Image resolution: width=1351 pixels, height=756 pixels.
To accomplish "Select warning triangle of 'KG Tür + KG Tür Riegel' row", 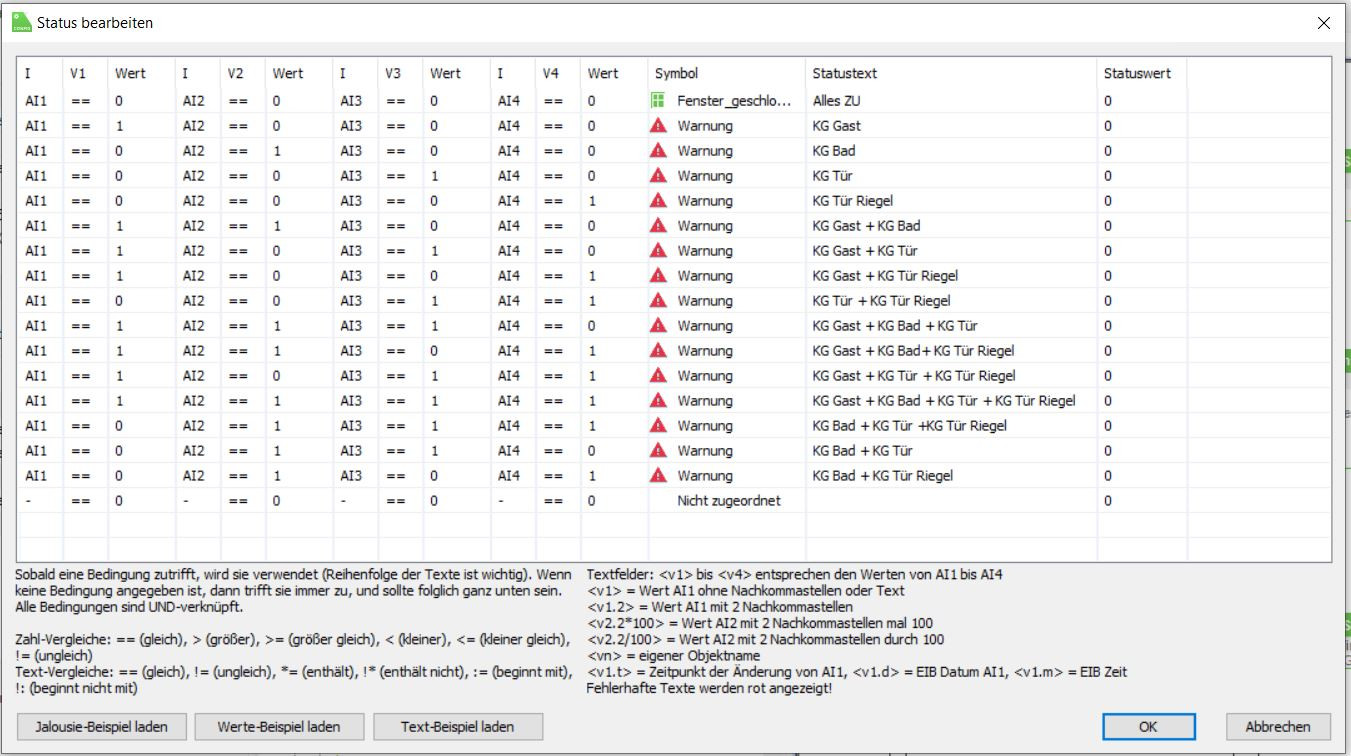I will pos(658,301).
